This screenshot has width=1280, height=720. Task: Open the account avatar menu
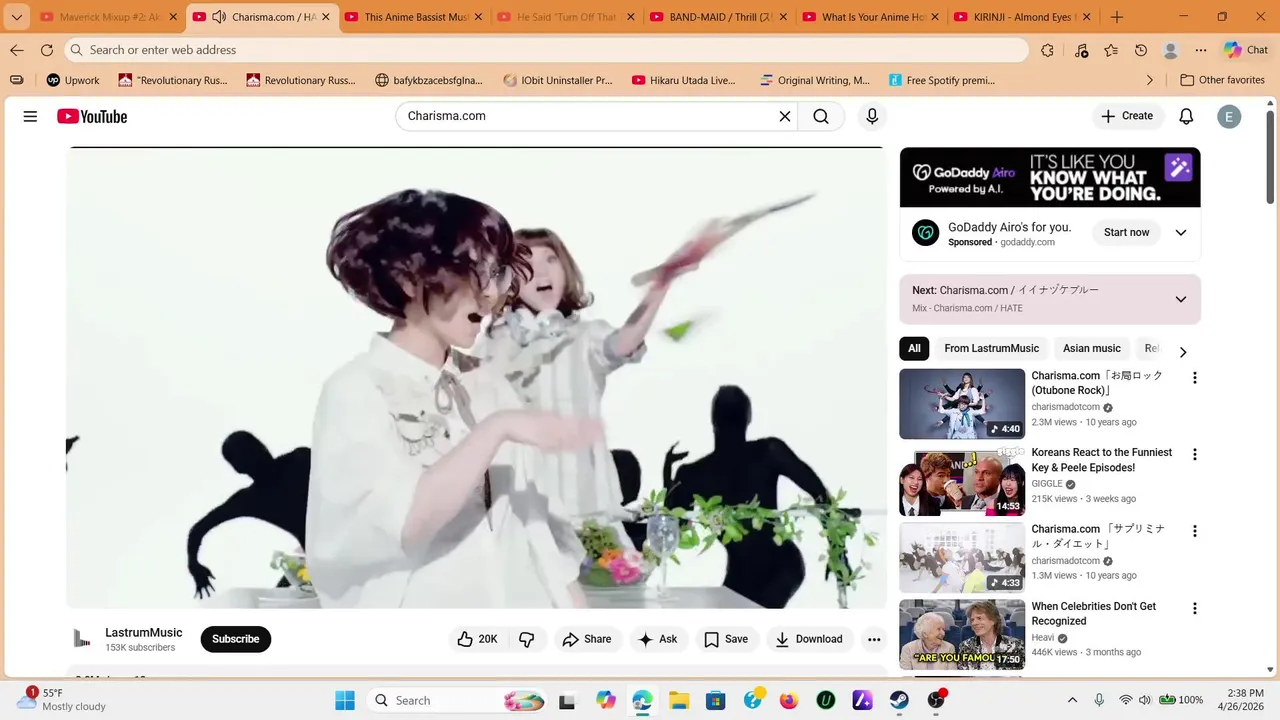(x=1229, y=116)
